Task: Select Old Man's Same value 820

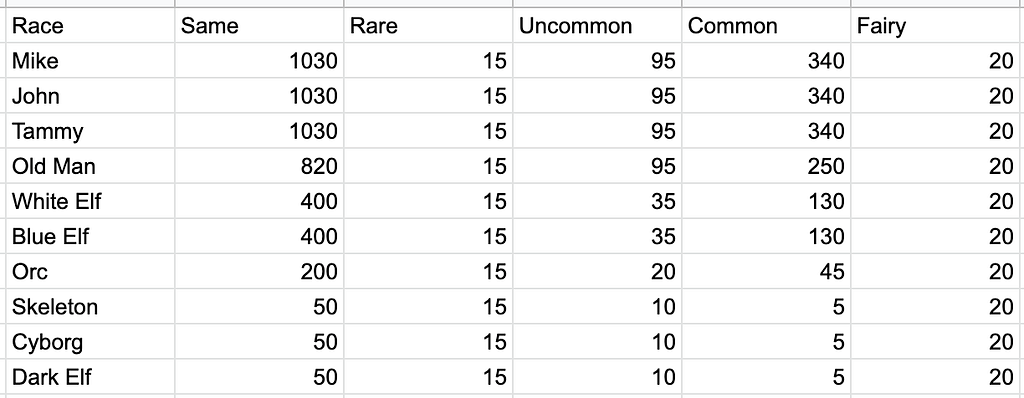Action: pos(259,166)
